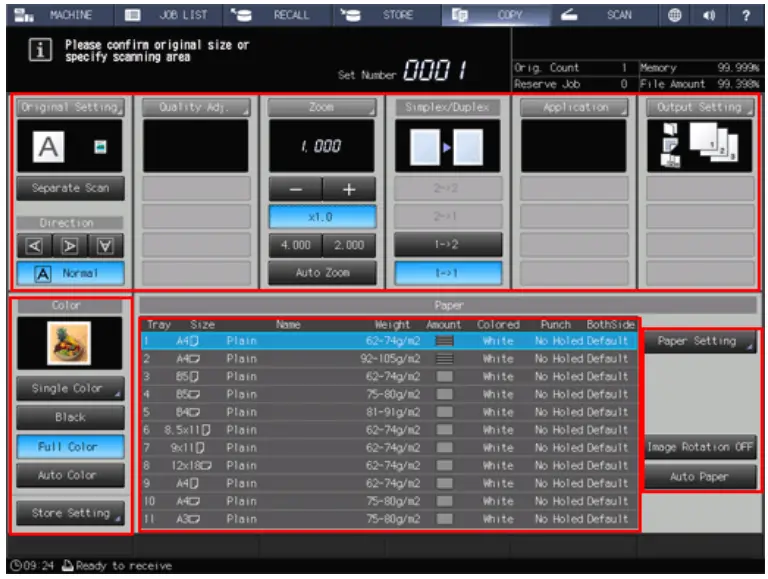The height and width of the screenshot is (579, 768).
Task: Open the MACHINE tab
Action: click(x=60, y=15)
